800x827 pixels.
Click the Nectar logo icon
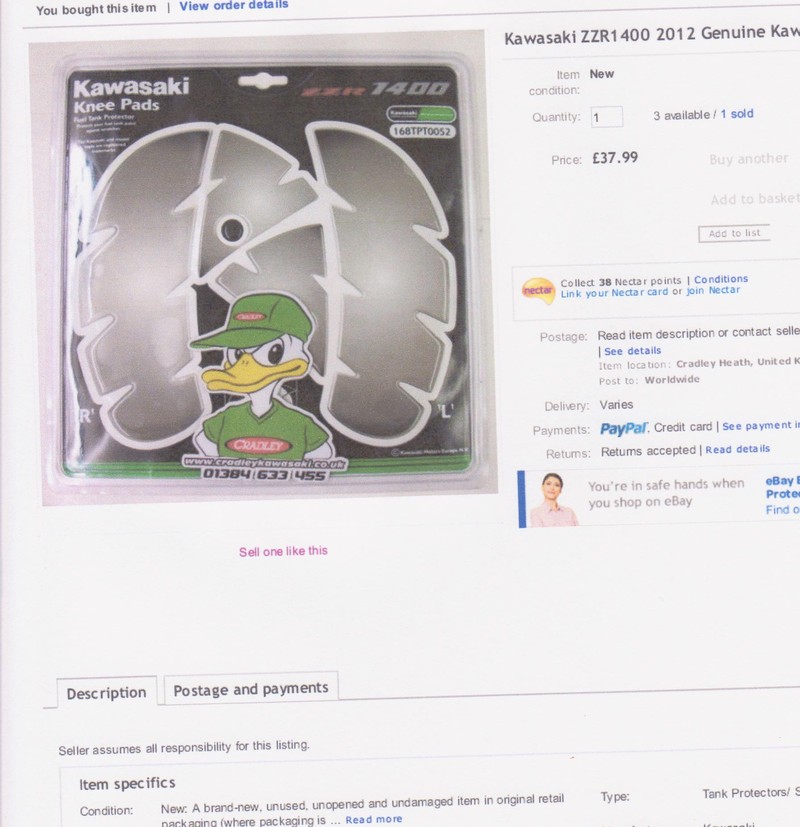538,291
